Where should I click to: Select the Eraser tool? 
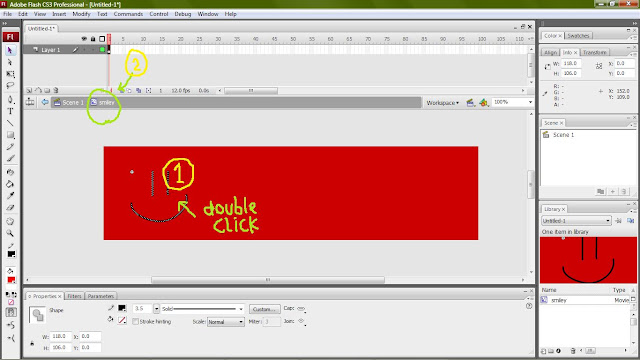coord(10,208)
